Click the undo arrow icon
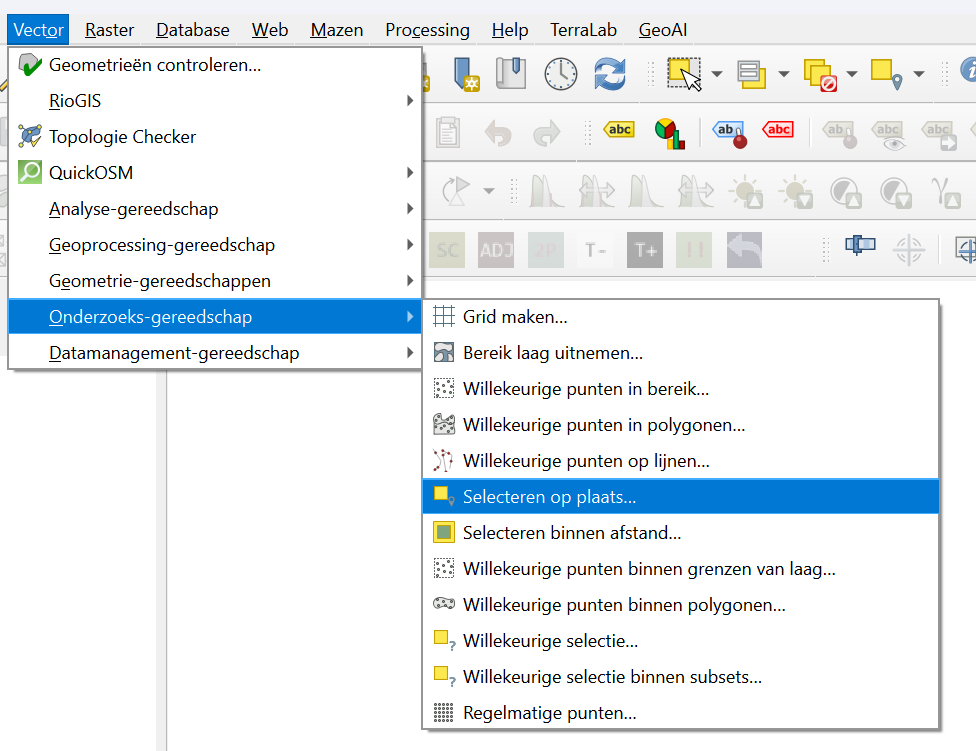976x751 pixels. [x=497, y=133]
